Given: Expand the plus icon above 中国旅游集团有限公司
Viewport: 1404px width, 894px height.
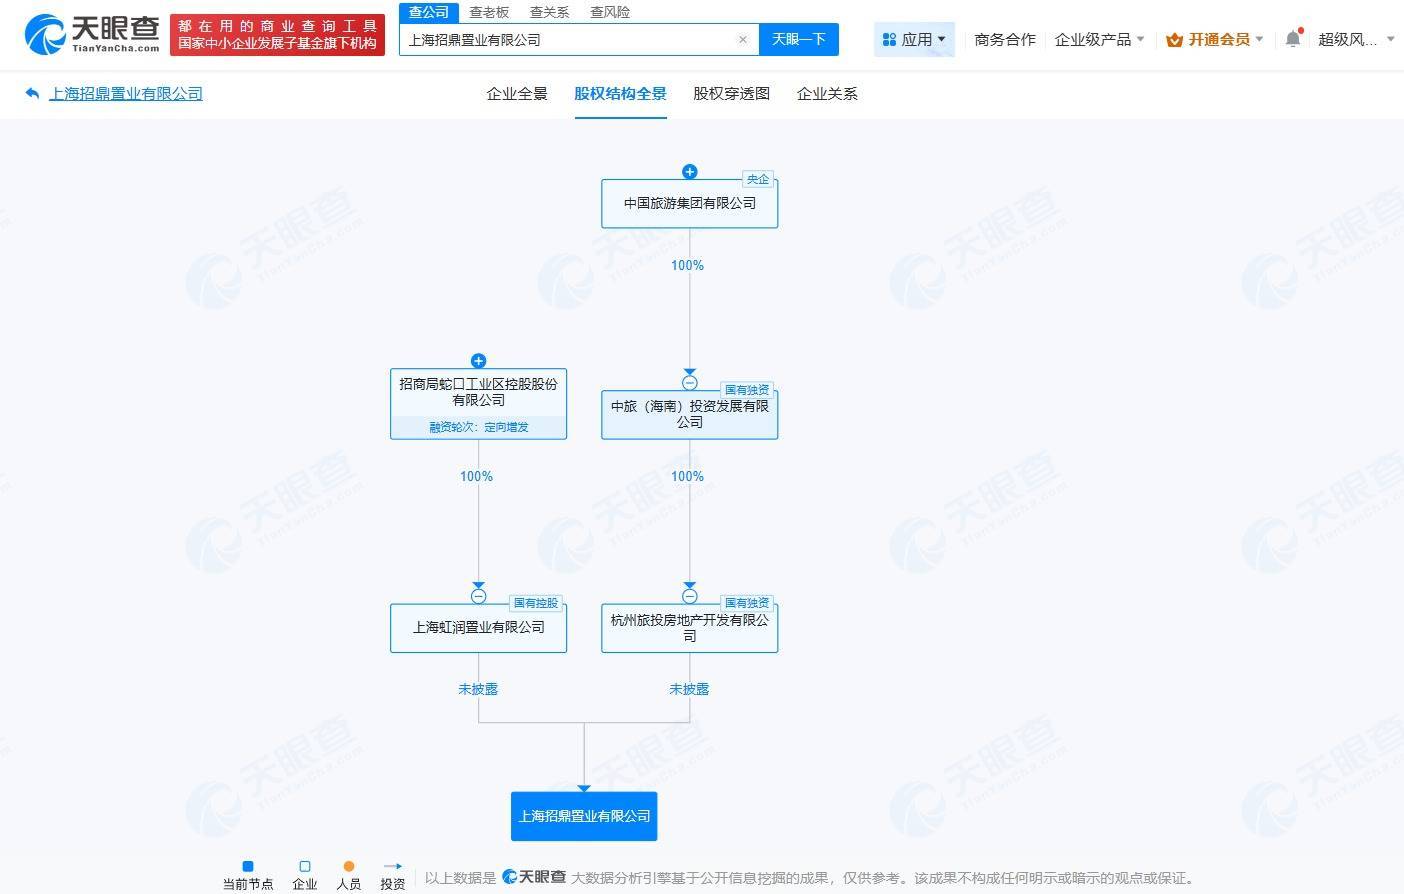Looking at the screenshot, I should pos(689,171).
